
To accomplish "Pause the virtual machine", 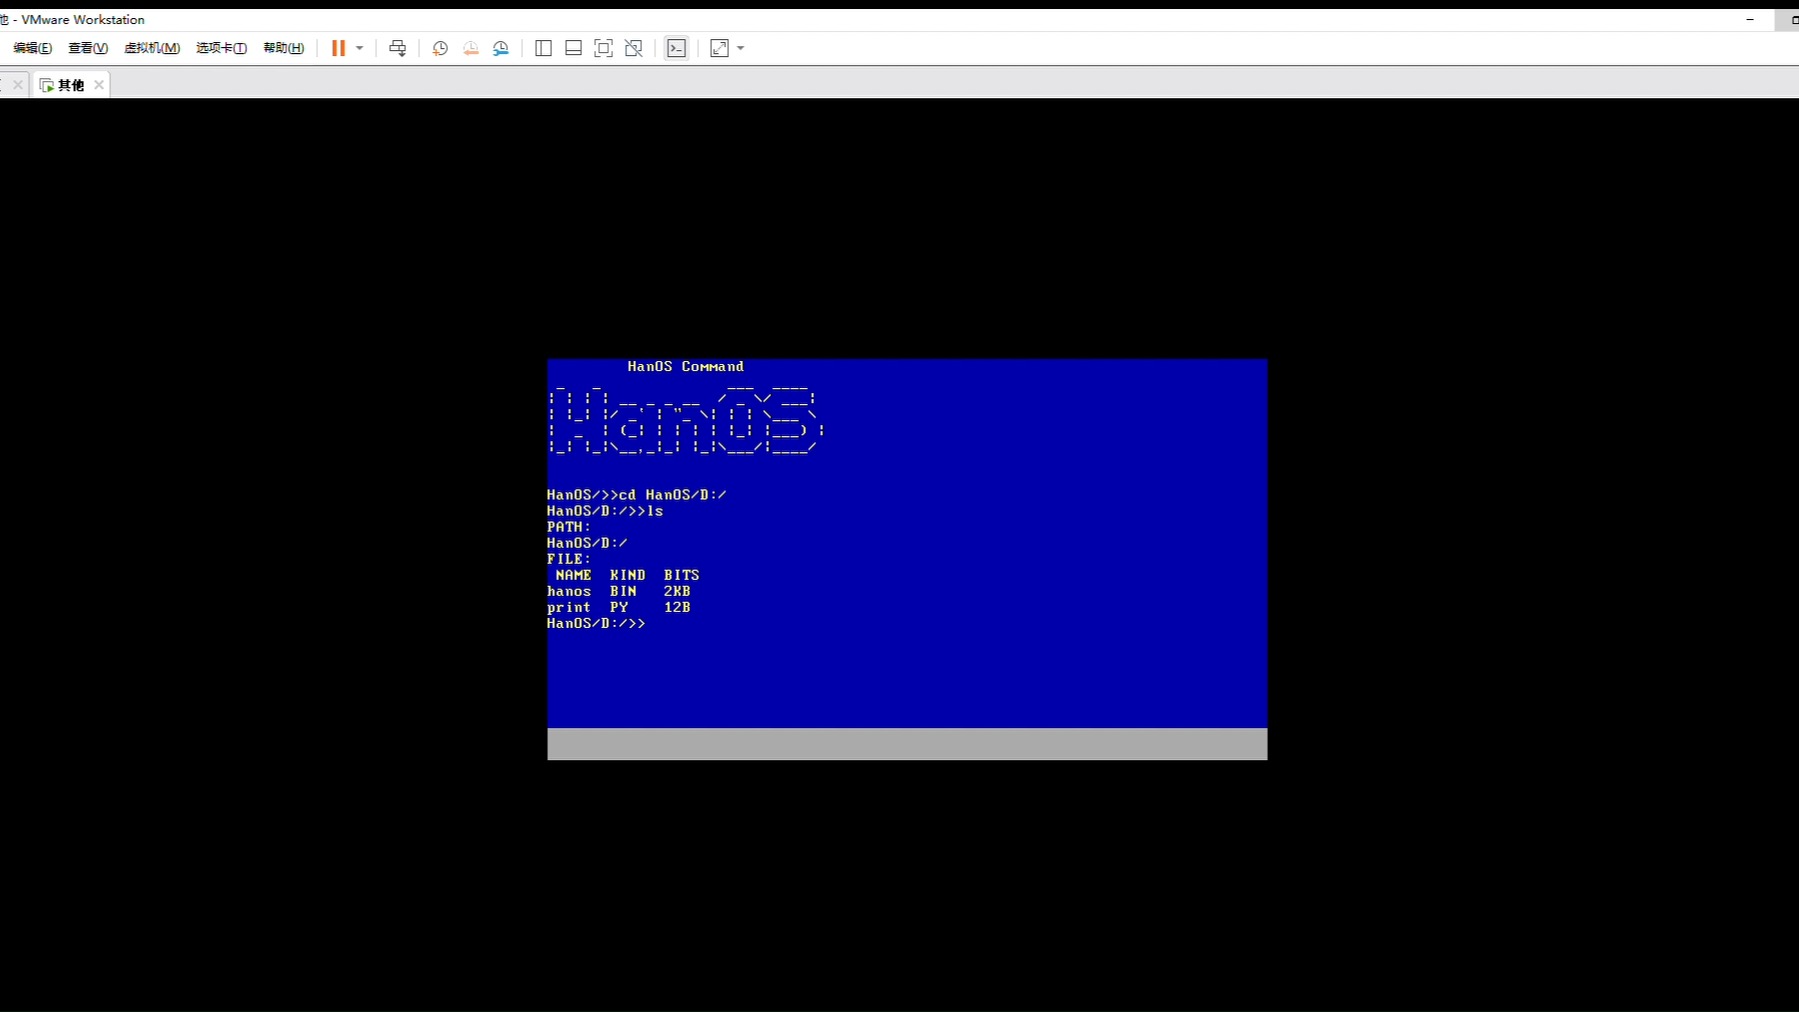I will 338,48.
